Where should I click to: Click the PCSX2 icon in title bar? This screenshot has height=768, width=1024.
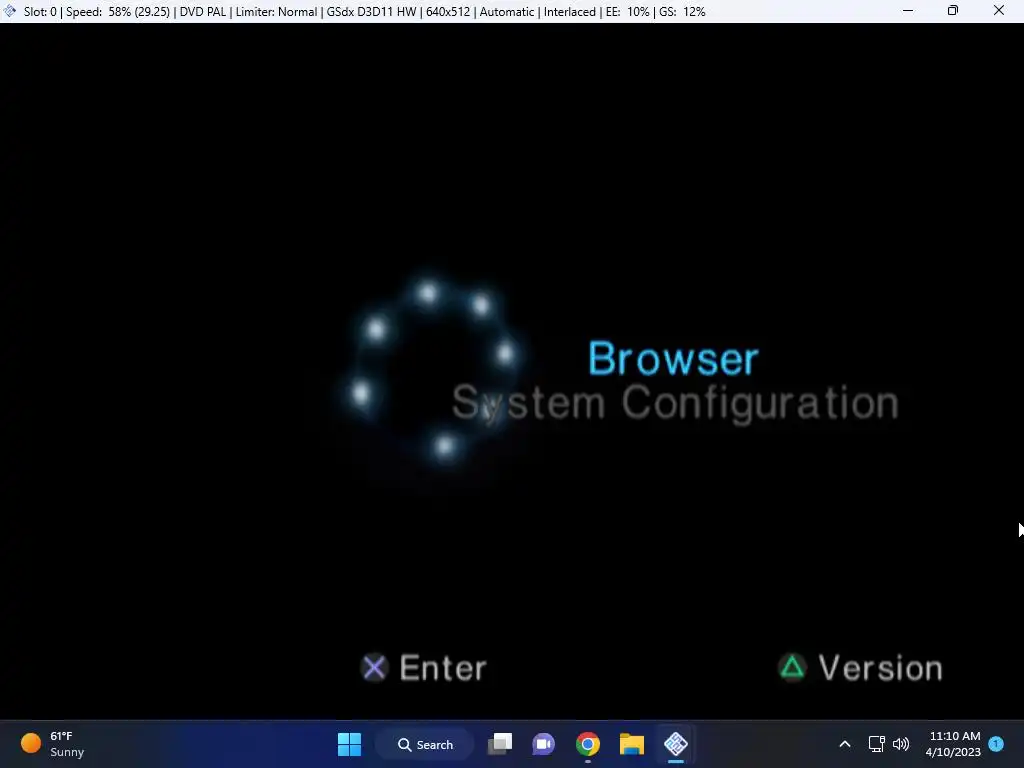pyautogui.click(x=10, y=11)
